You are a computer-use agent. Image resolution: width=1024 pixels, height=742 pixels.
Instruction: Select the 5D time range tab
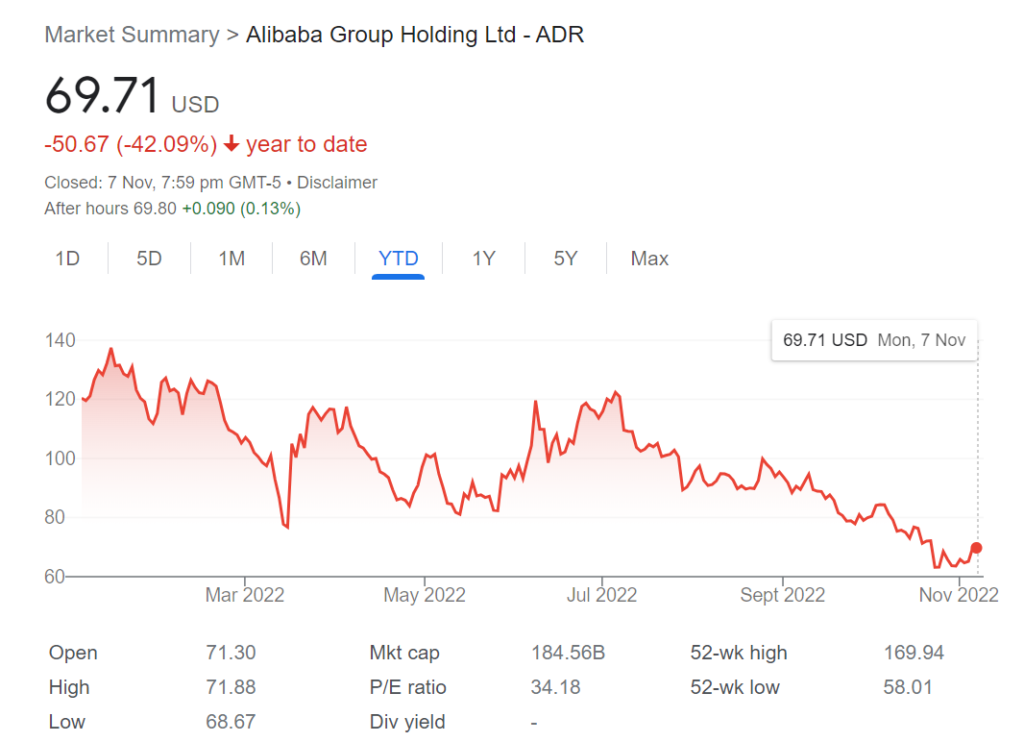tap(149, 259)
